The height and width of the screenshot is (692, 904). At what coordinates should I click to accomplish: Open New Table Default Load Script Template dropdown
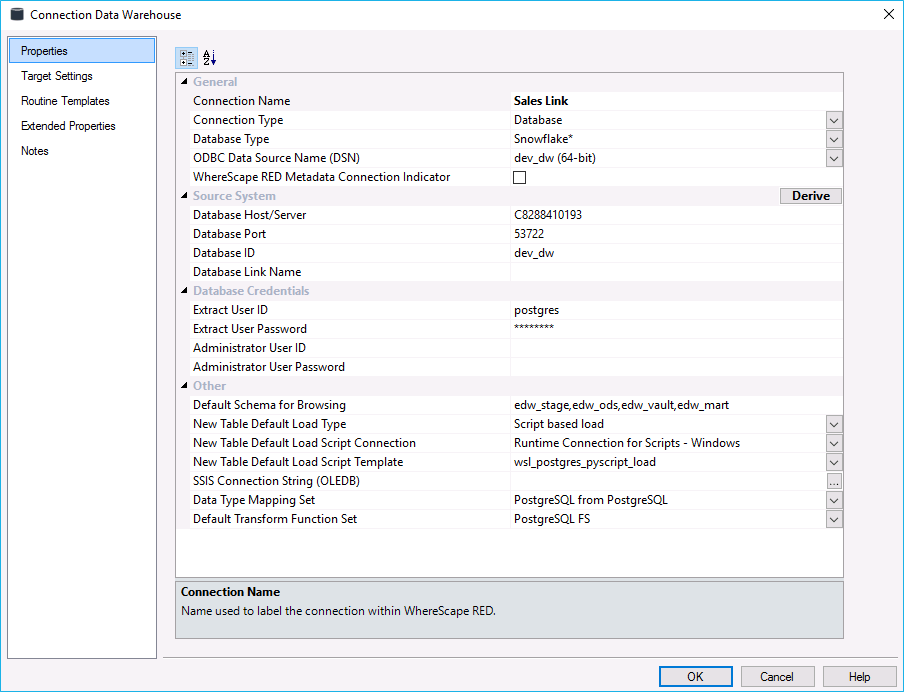pos(834,462)
